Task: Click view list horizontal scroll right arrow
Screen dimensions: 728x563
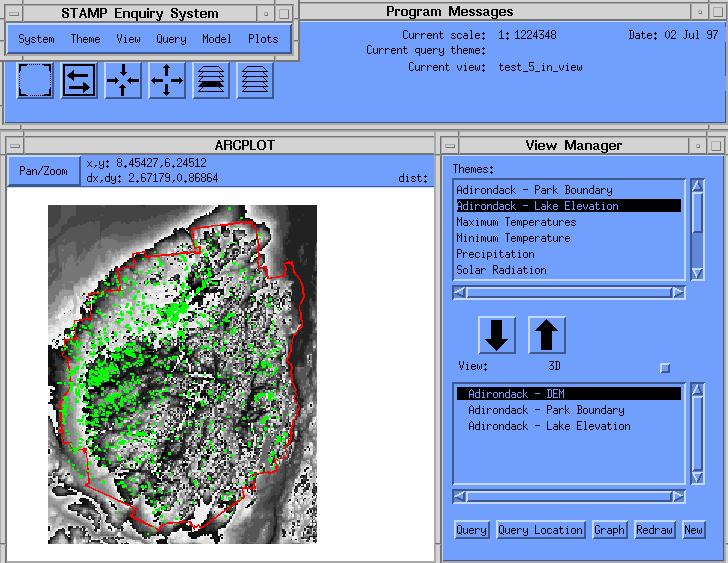Action: [x=679, y=497]
